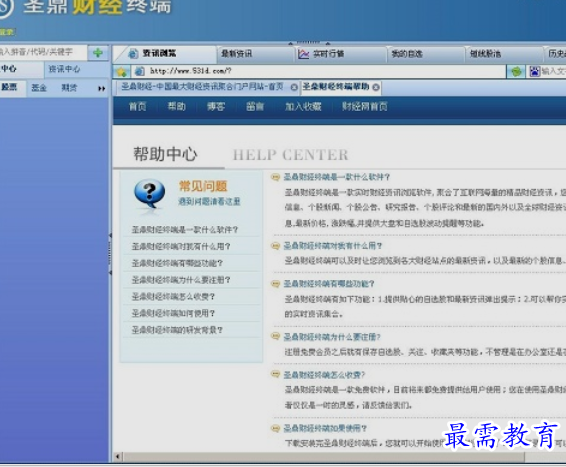Click answer heading 圣鼎财经终端怎么收费?
Screen dimensions: 566x467
[324, 375]
